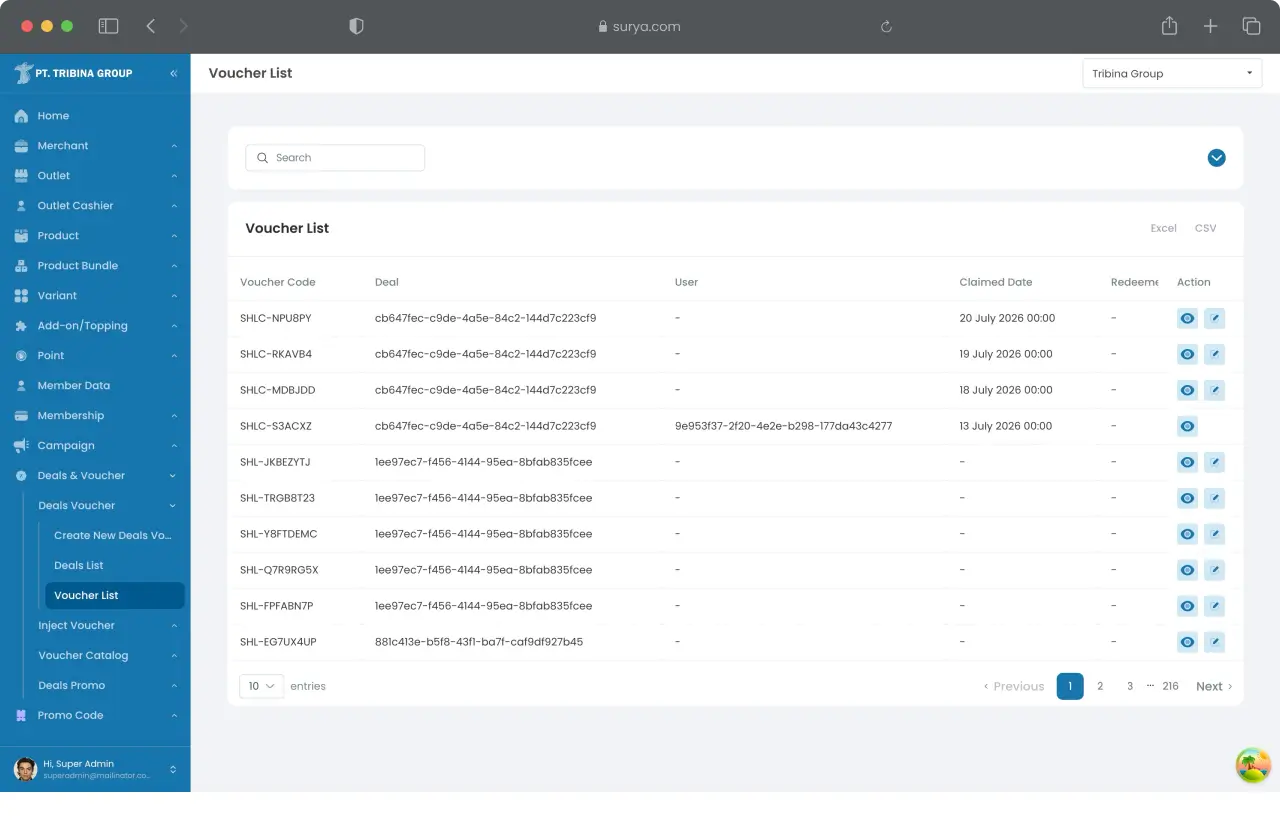This screenshot has width=1280, height=832.
Task: Reload the page with the refresh icon
Action: pos(886,27)
